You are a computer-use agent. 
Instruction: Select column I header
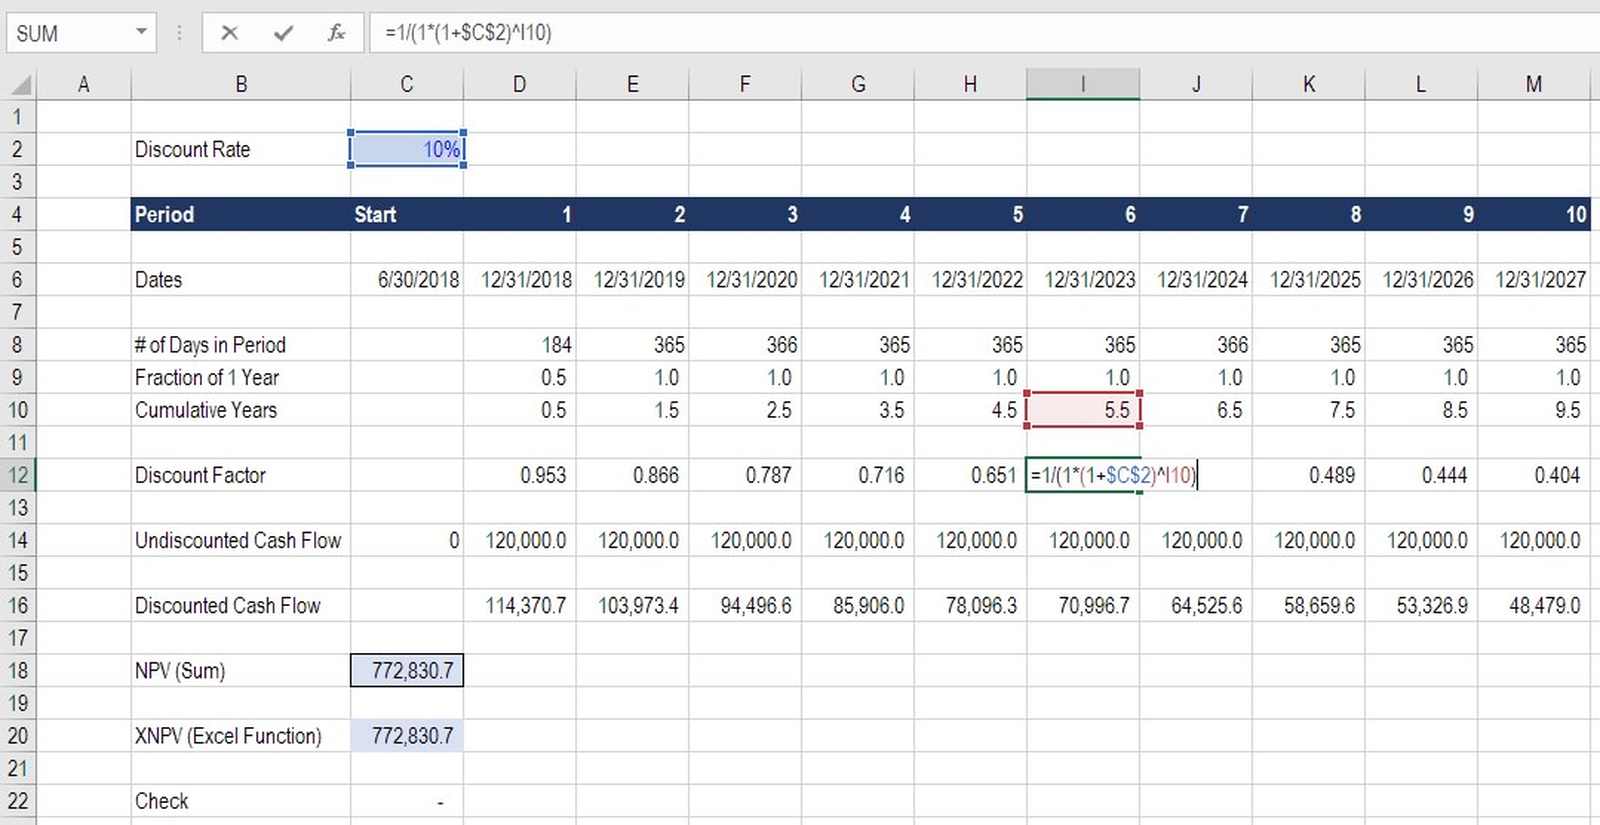(x=1082, y=85)
